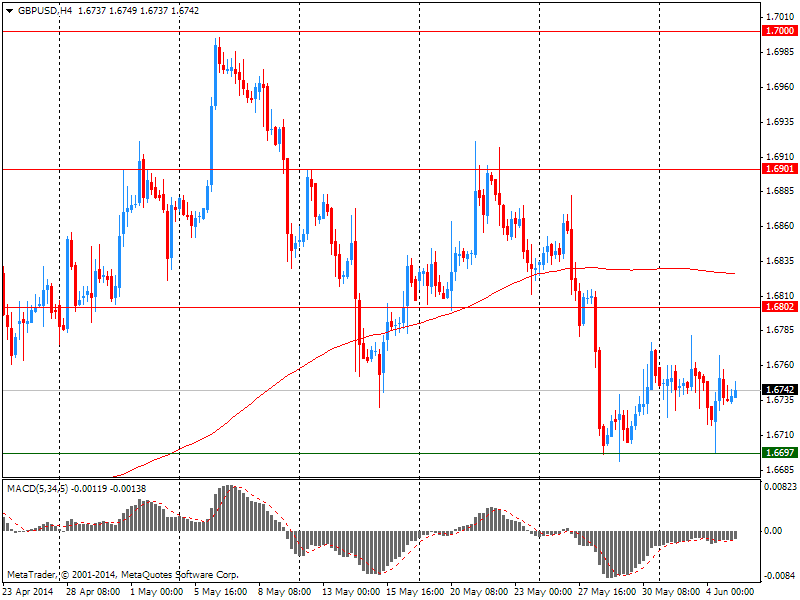Click the 1.6785 price axis value
The width and height of the screenshot is (800, 600).
coord(780,330)
